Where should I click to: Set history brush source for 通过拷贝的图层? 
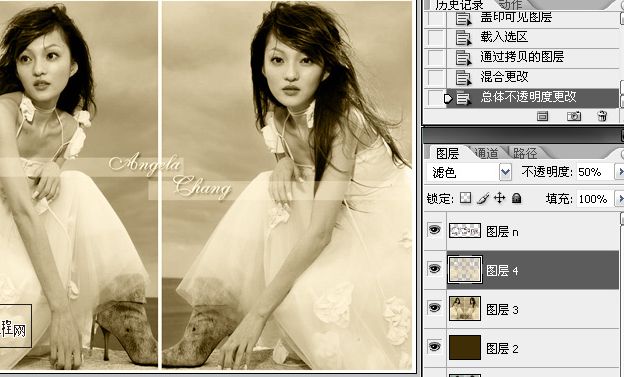[x=435, y=58]
